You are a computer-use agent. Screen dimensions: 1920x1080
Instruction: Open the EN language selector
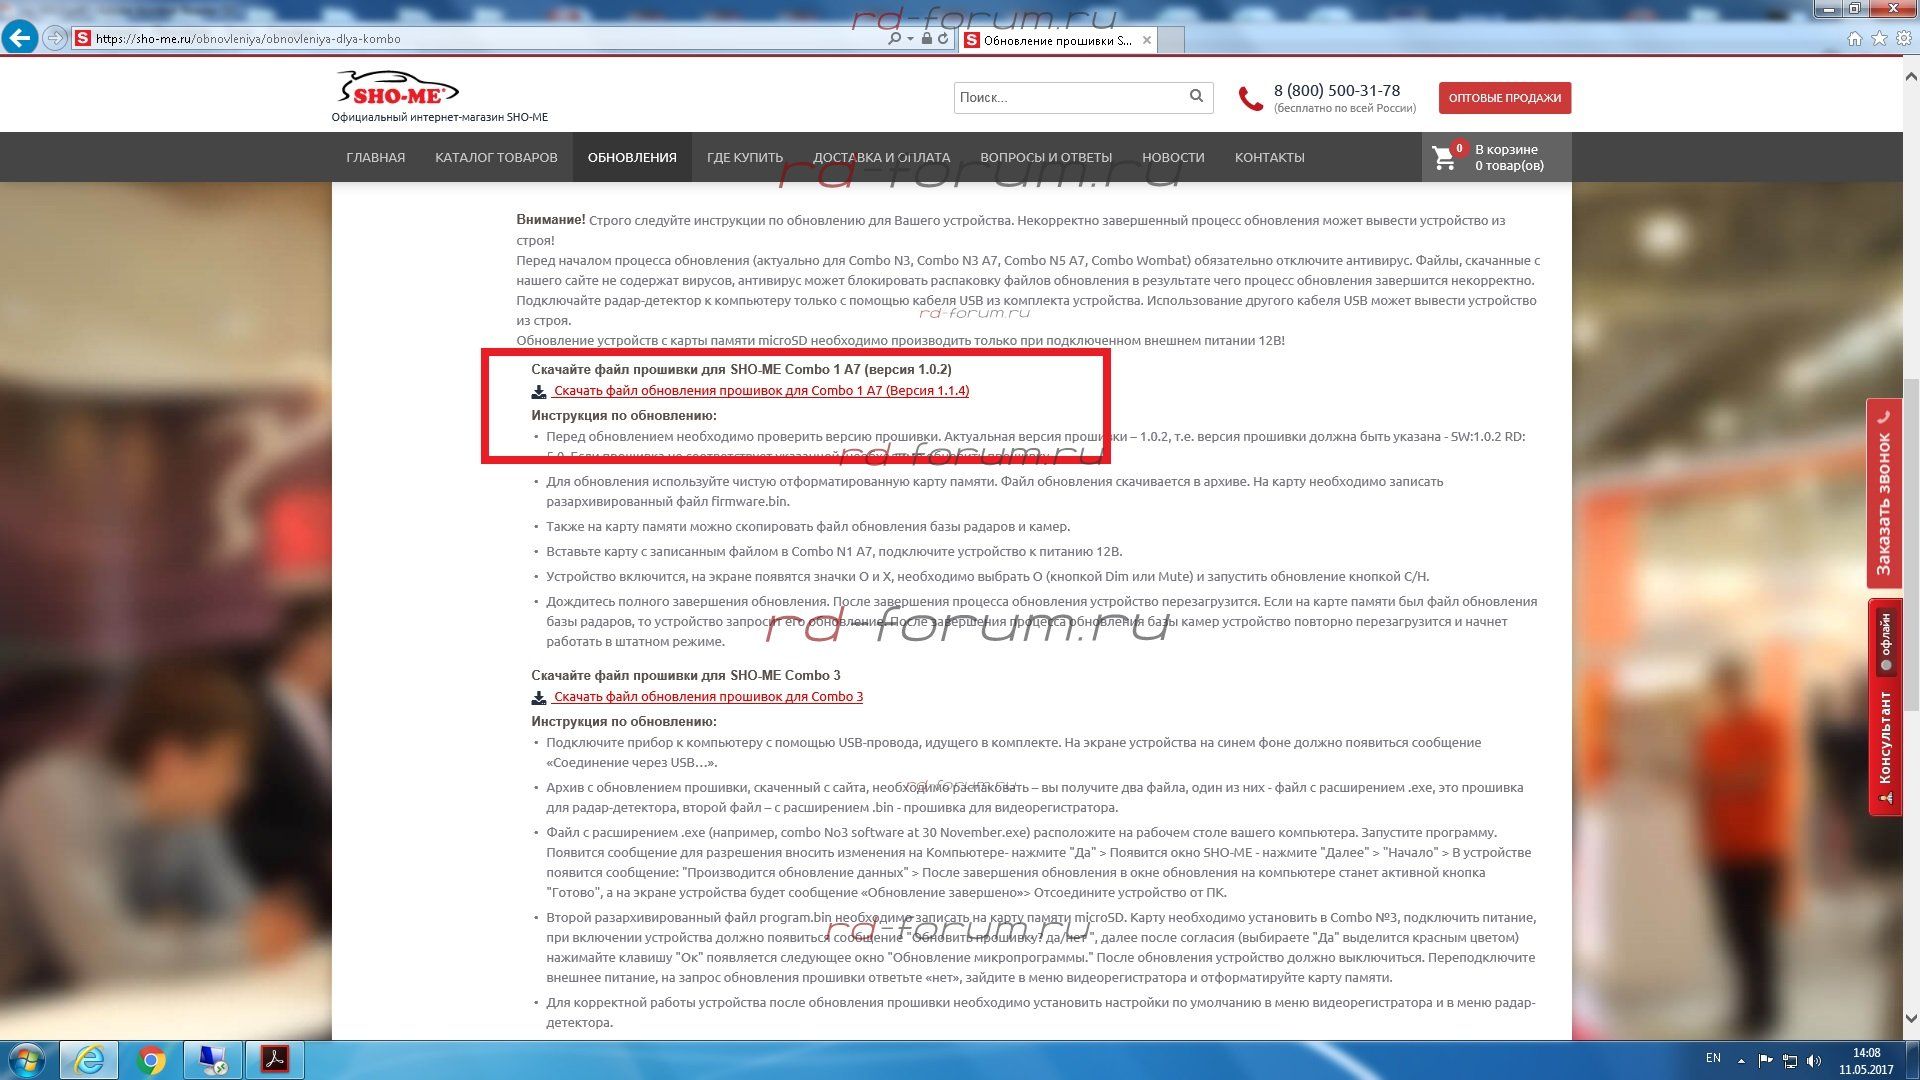(x=1713, y=1058)
